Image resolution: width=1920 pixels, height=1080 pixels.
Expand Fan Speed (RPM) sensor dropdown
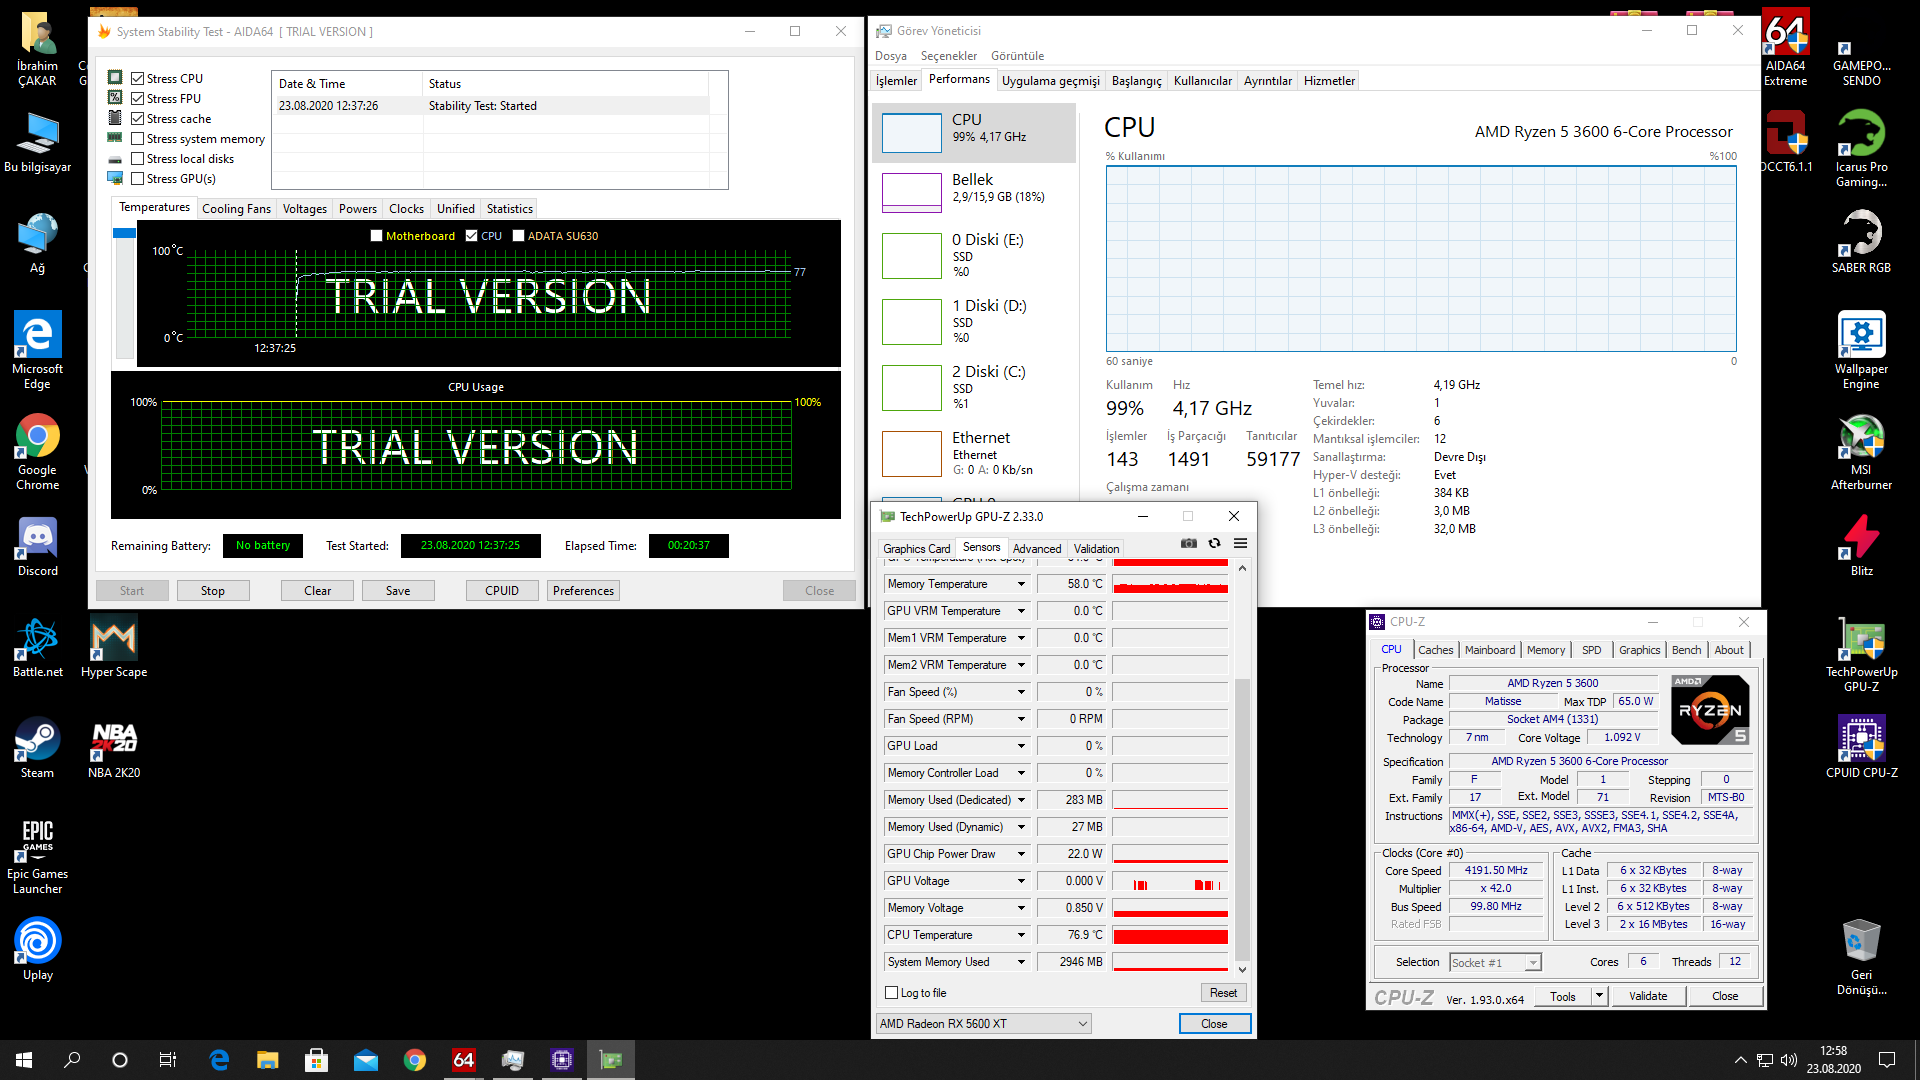(1021, 719)
